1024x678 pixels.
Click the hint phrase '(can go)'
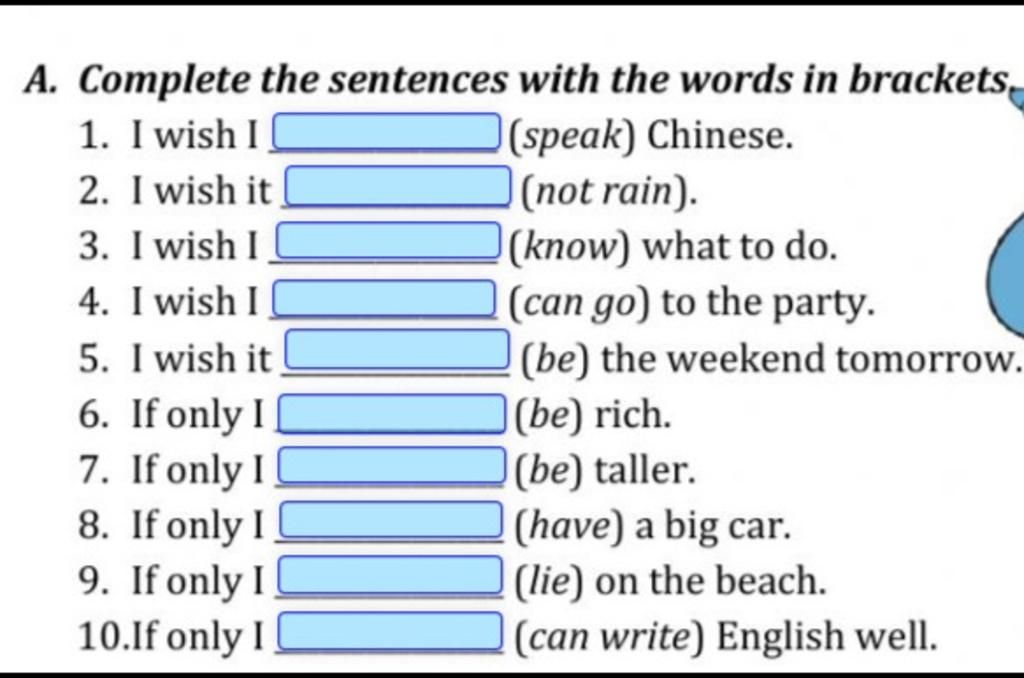pos(580,304)
